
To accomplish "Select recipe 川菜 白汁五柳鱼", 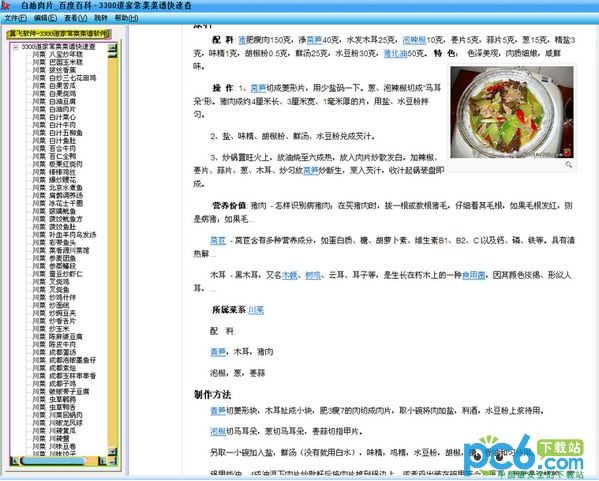I will point(57,133).
